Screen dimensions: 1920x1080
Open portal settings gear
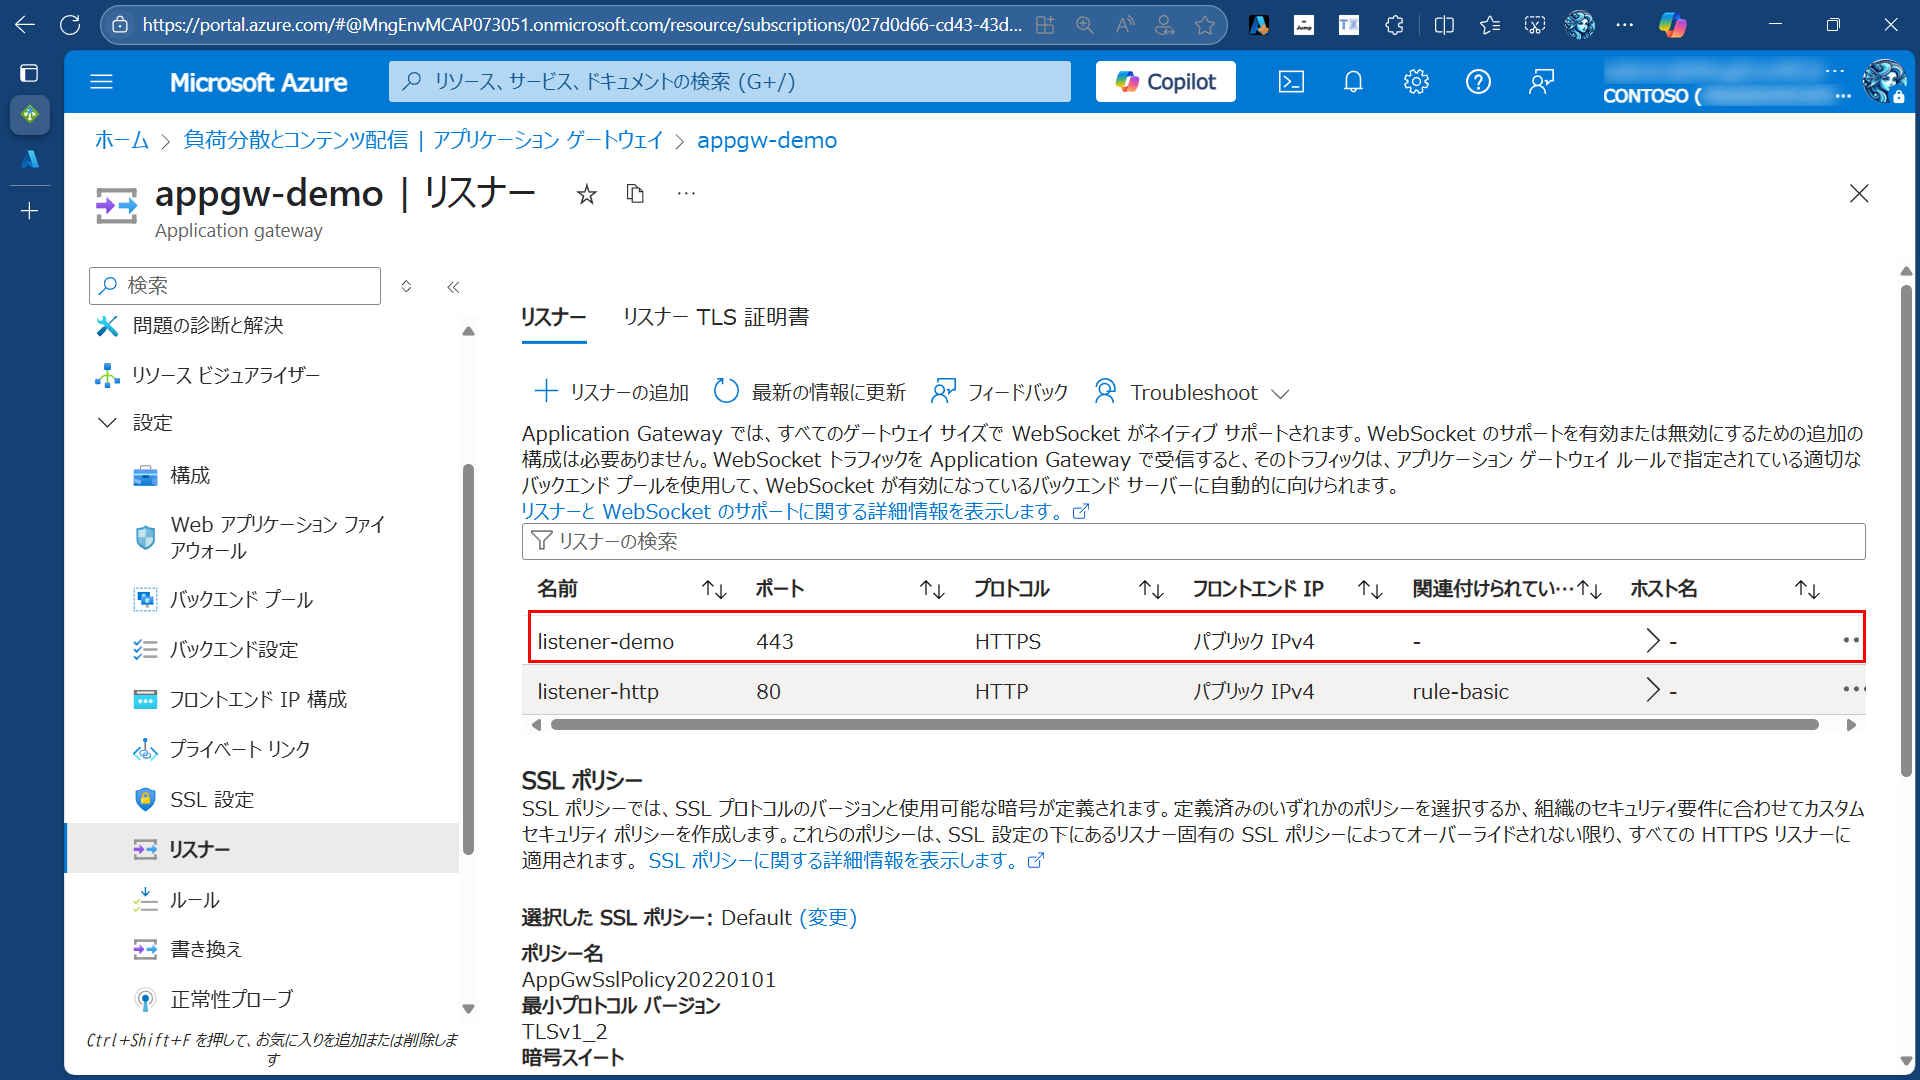point(1416,82)
